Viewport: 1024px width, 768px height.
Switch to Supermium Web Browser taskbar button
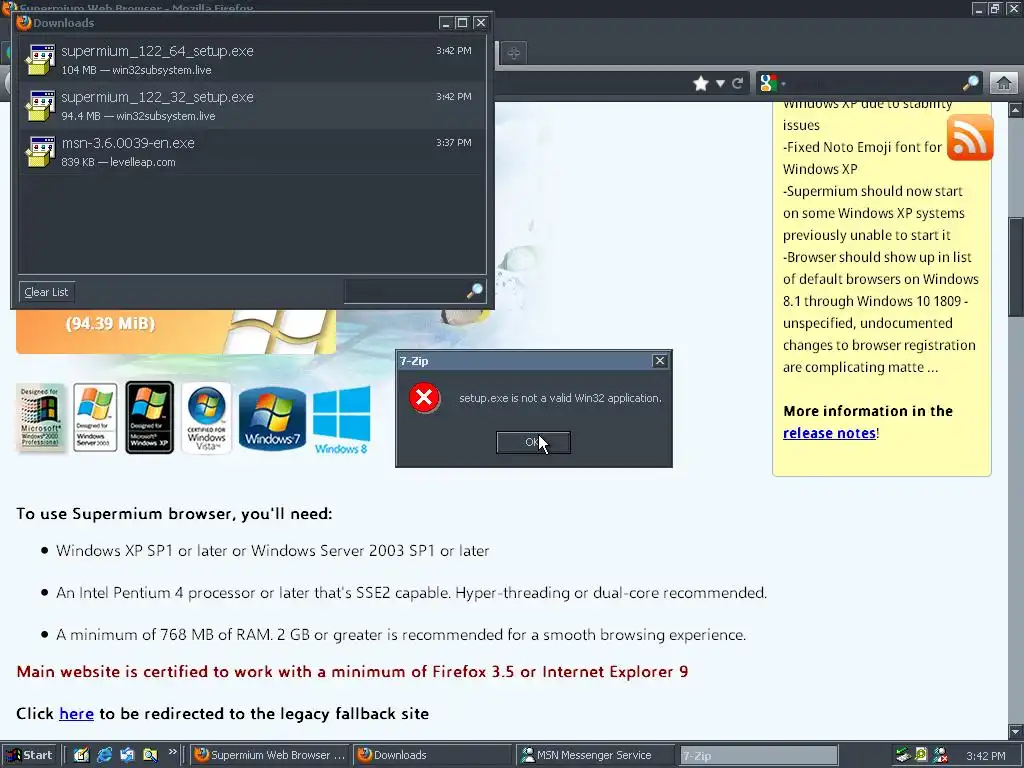270,755
